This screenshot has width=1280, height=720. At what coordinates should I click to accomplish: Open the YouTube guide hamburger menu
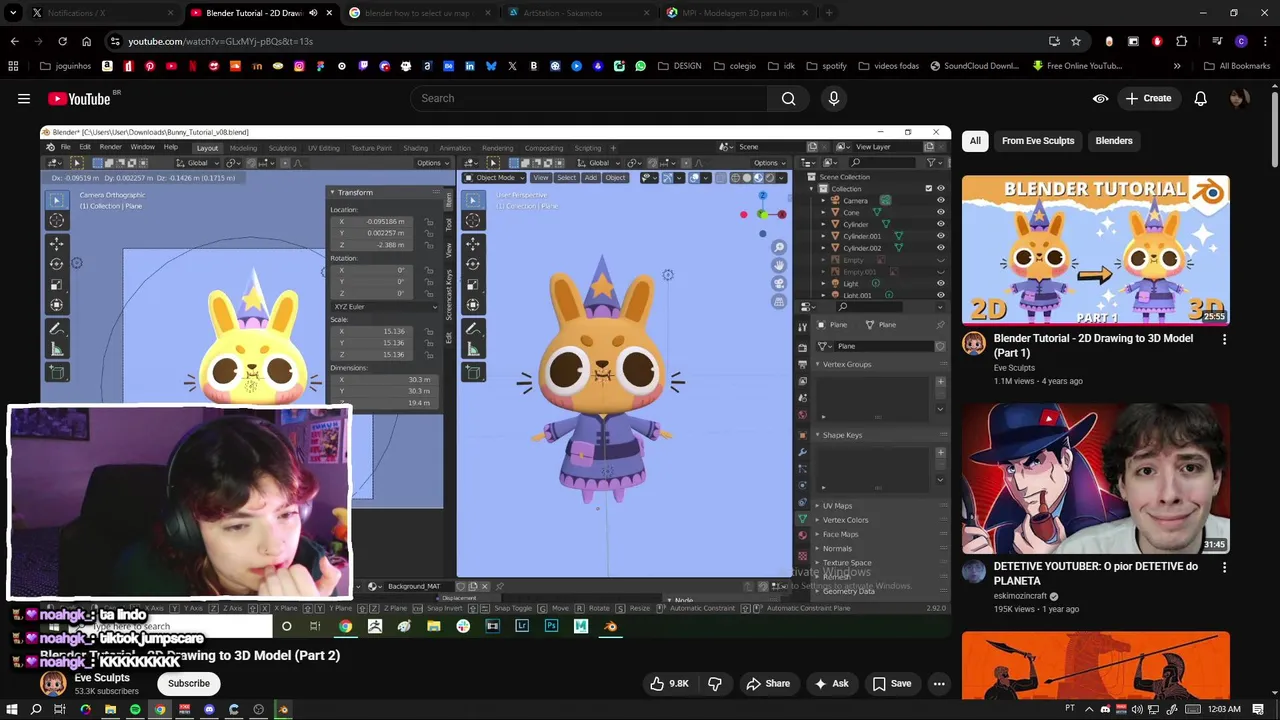coord(24,98)
